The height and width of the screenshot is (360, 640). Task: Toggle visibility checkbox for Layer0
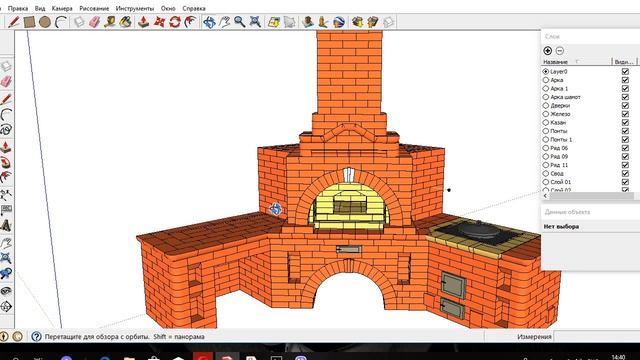(625, 71)
